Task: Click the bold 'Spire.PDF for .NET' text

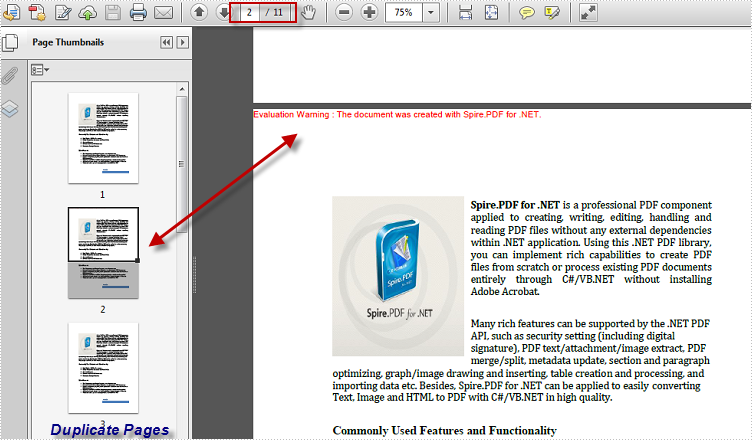Action: tap(515, 205)
